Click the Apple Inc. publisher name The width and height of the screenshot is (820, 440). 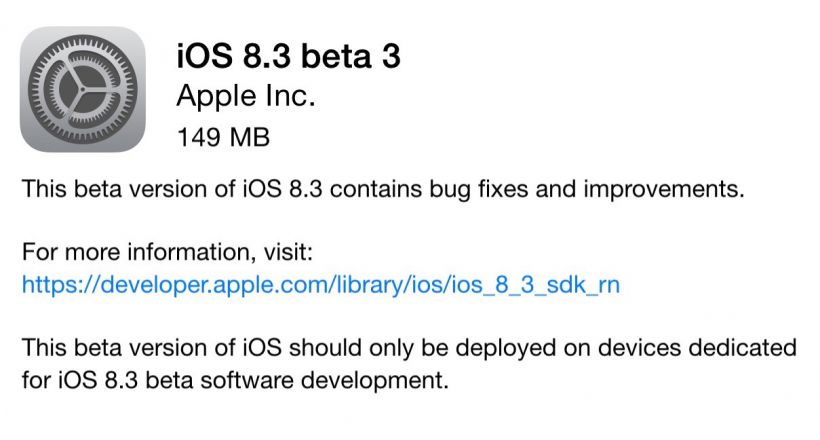[246, 96]
